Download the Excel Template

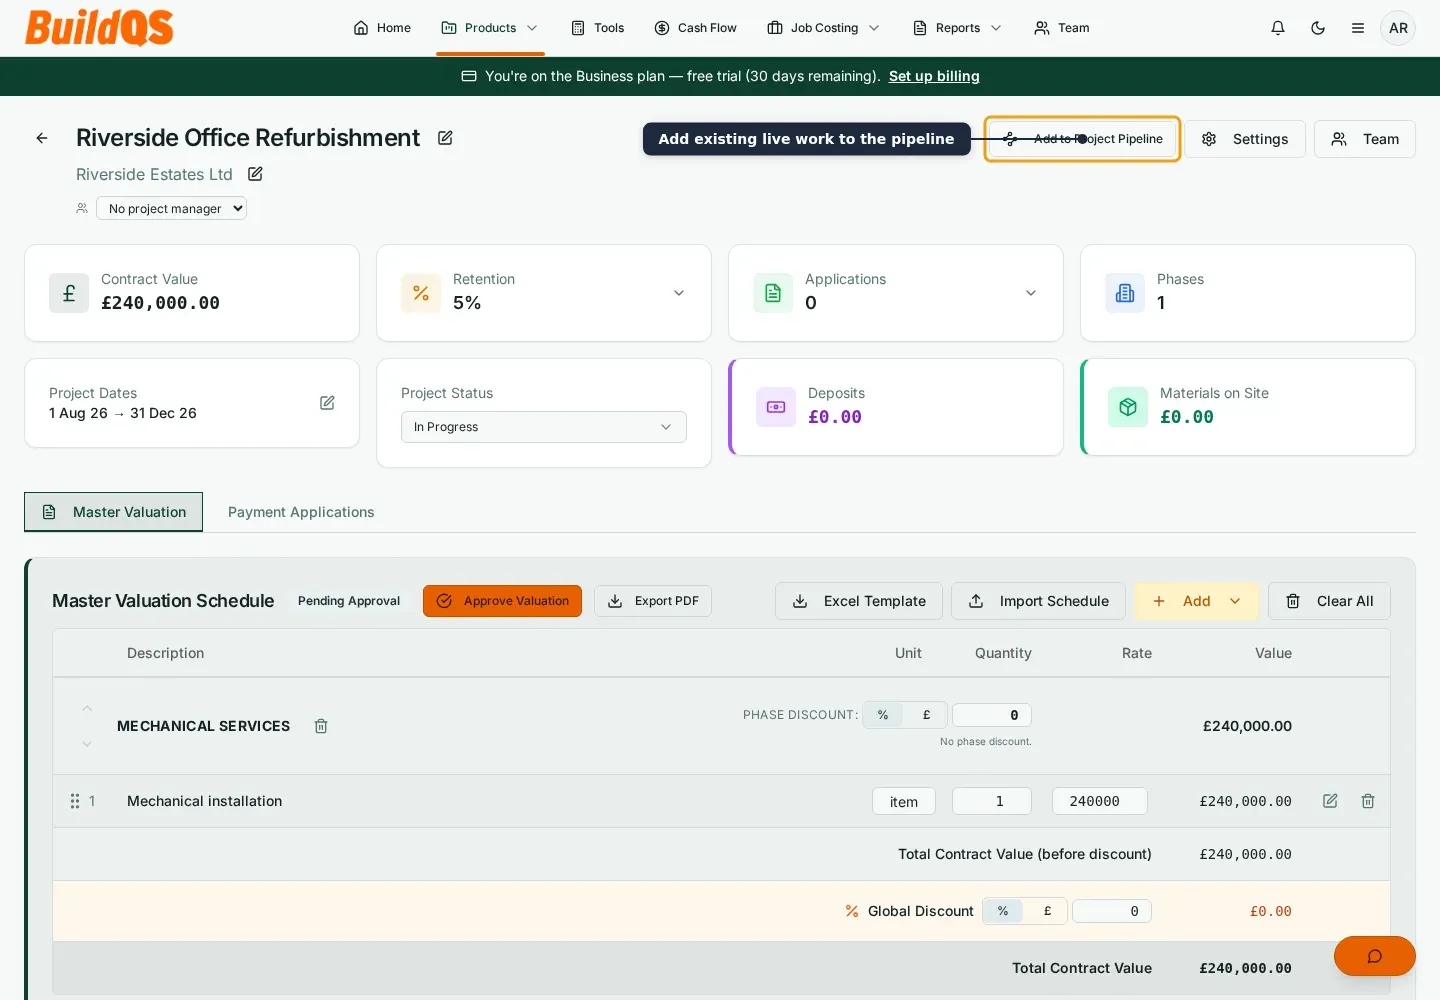[x=859, y=601]
